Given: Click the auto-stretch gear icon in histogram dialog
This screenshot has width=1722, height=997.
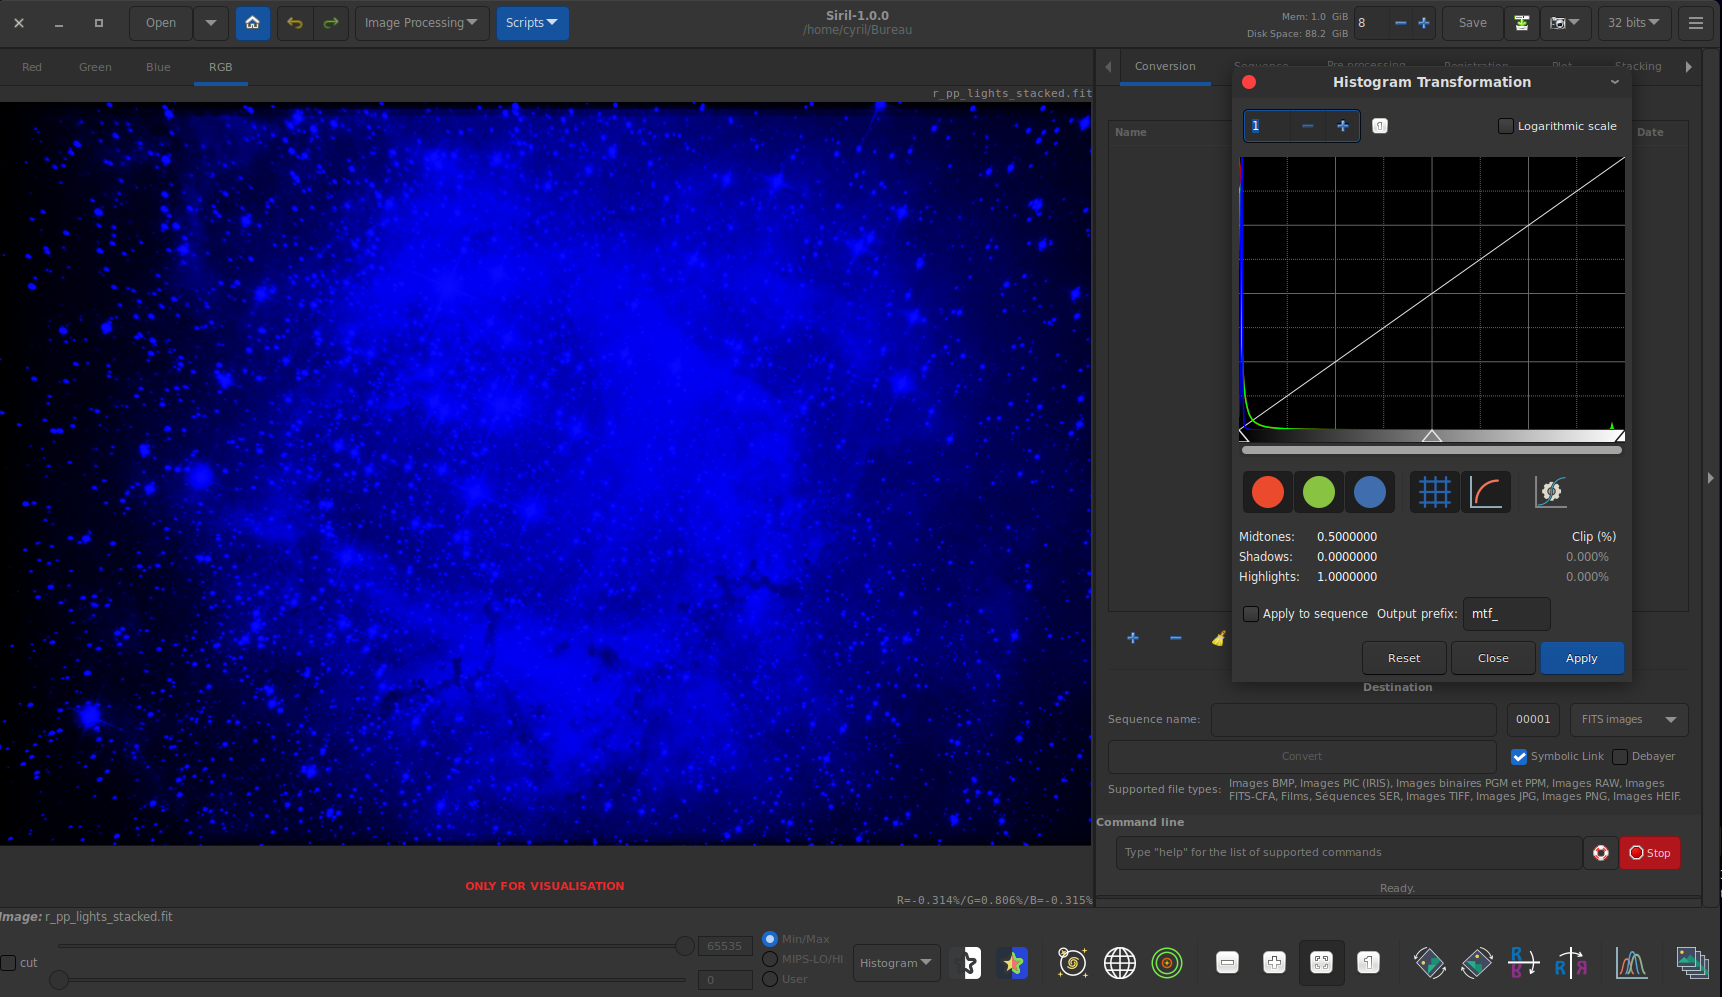Looking at the screenshot, I should (1550, 492).
